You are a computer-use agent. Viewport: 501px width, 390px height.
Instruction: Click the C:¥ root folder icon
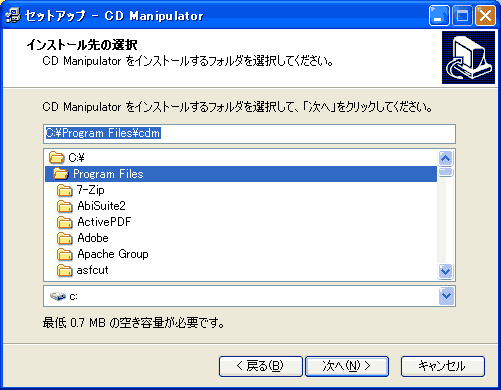click(56, 157)
